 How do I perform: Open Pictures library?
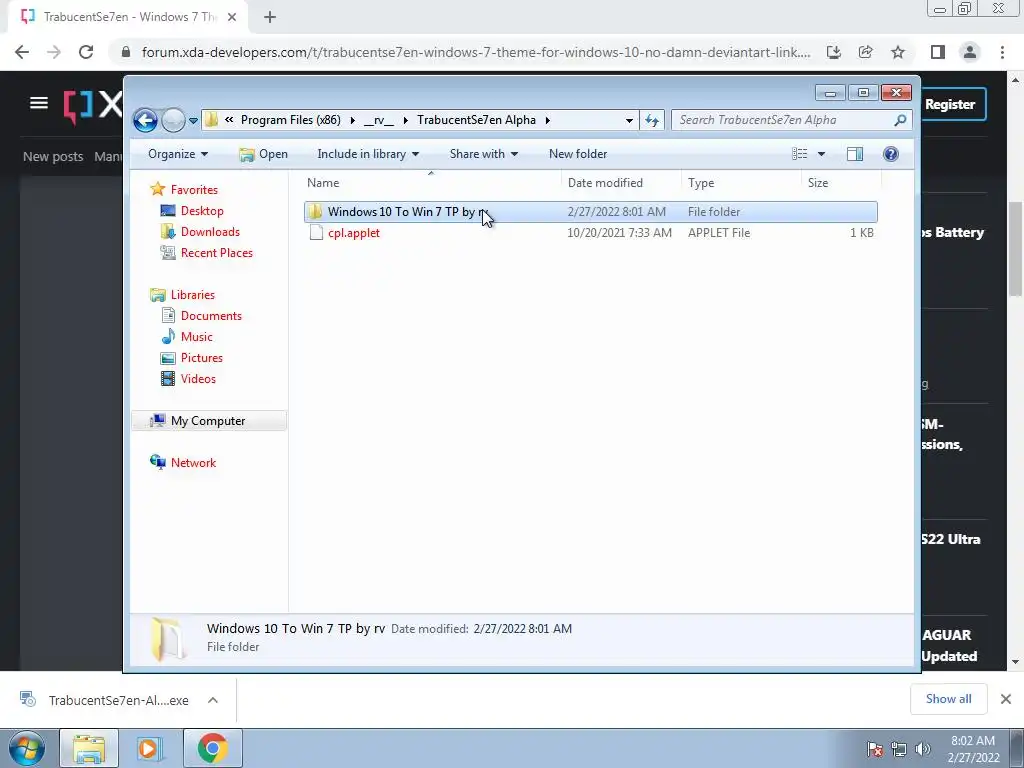[202, 358]
